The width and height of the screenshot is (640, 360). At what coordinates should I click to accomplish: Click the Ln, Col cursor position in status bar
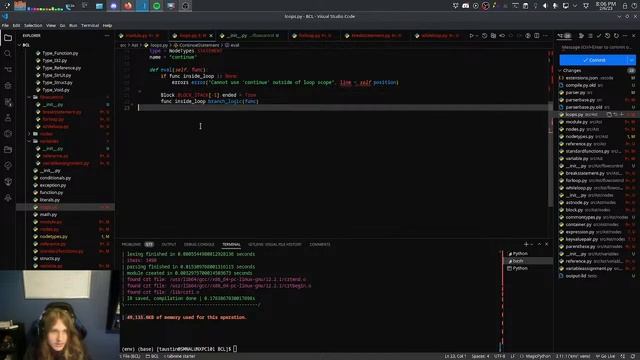455,356
